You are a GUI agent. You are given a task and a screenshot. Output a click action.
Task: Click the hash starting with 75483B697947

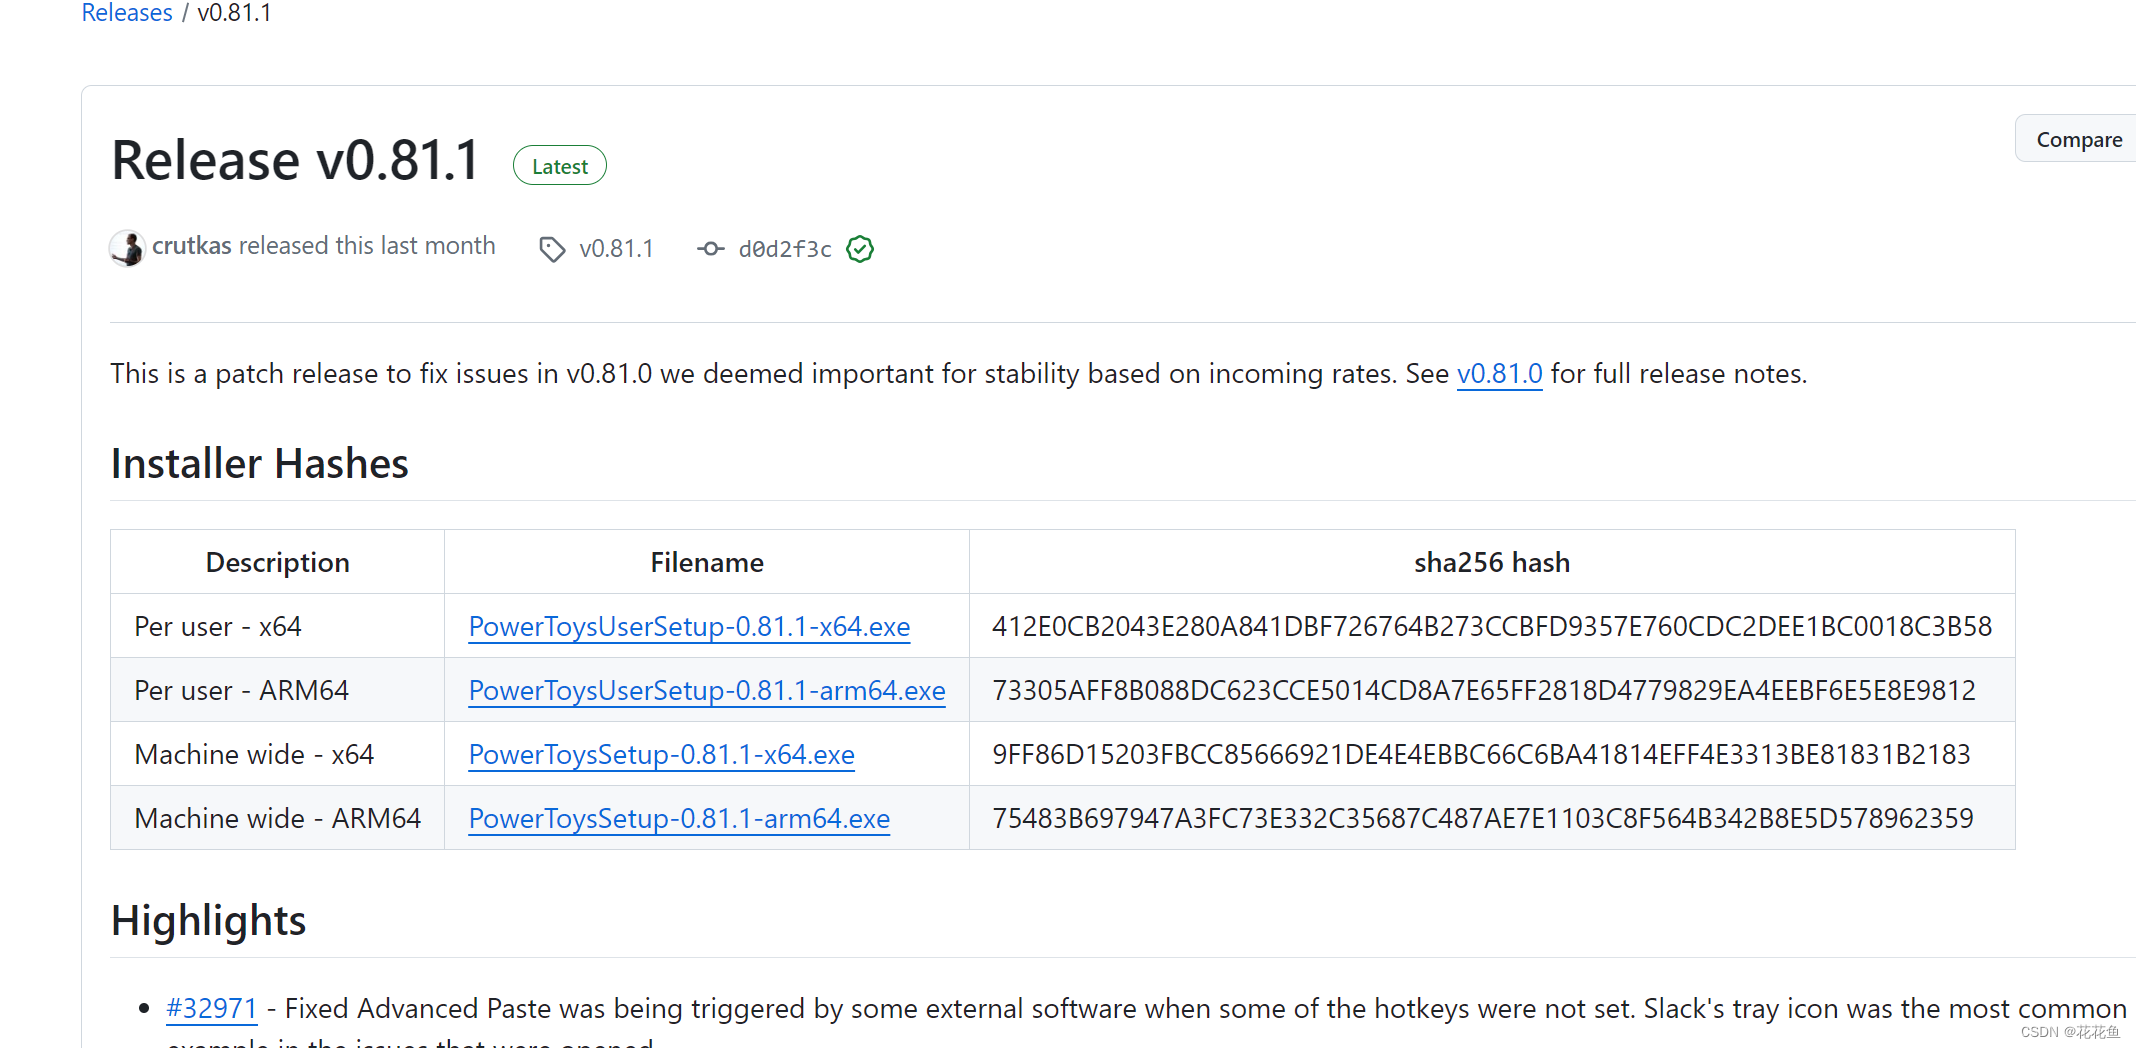coord(1483,819)
